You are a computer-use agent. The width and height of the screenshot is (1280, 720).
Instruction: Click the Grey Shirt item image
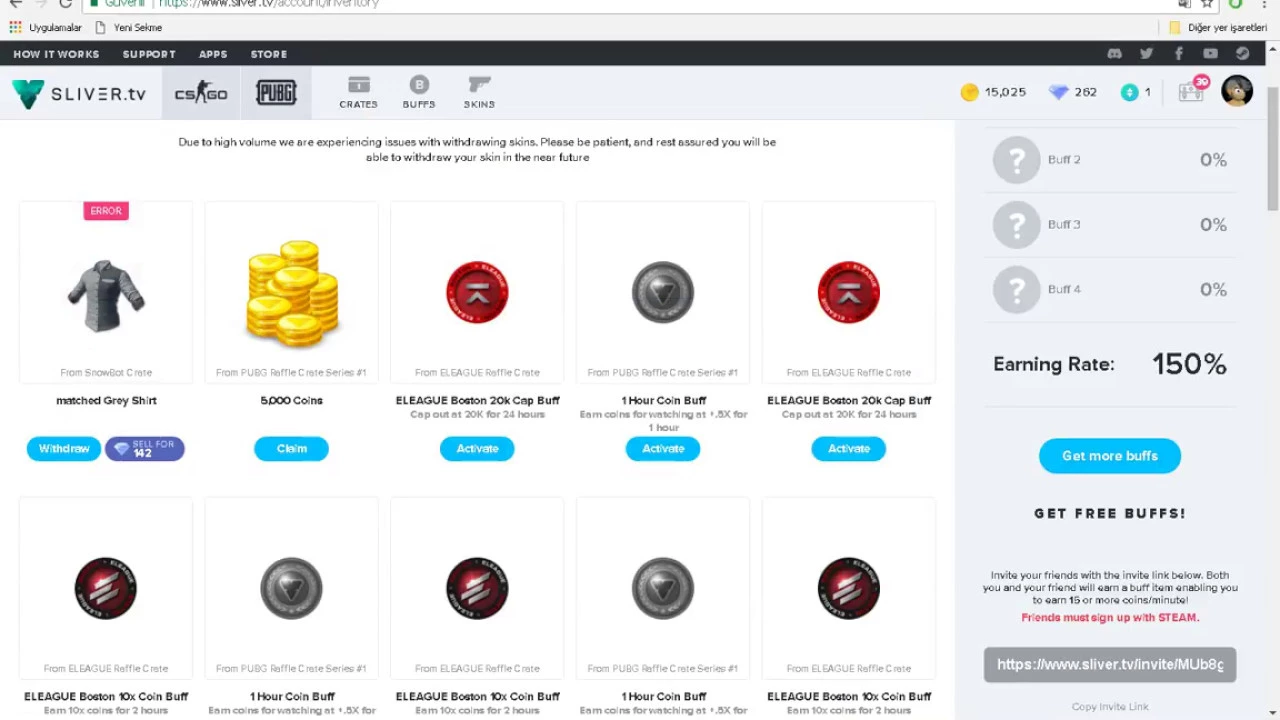point(106,296)
